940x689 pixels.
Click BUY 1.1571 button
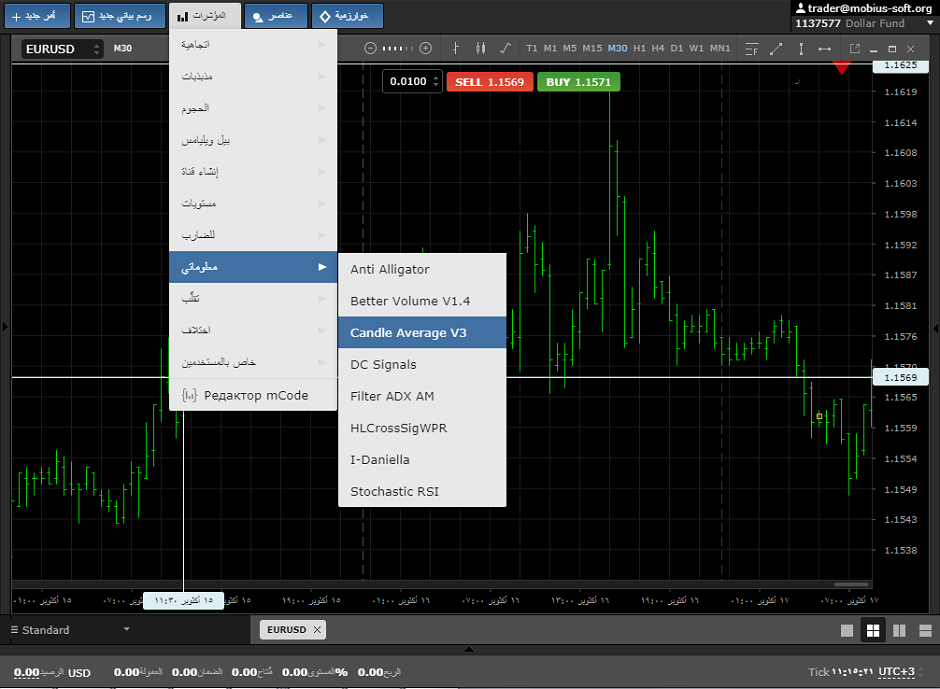579,82
